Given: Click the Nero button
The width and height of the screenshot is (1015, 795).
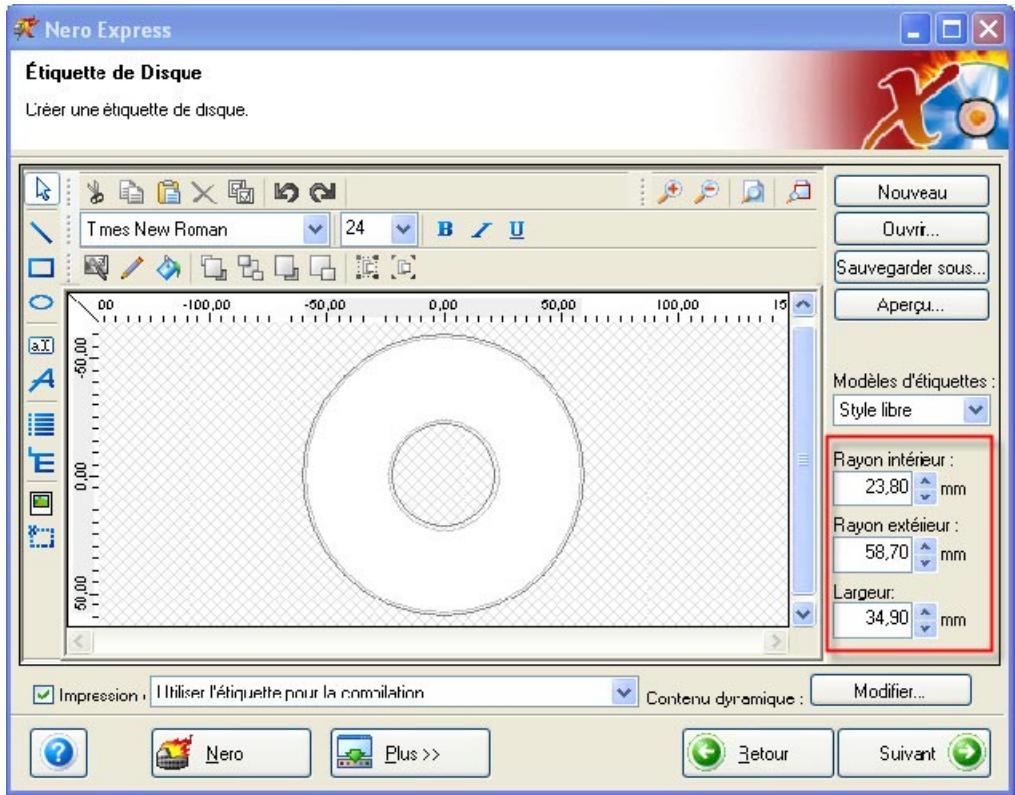Looking at the screenshot, I should pyautogui.click(x=231, y=753).
